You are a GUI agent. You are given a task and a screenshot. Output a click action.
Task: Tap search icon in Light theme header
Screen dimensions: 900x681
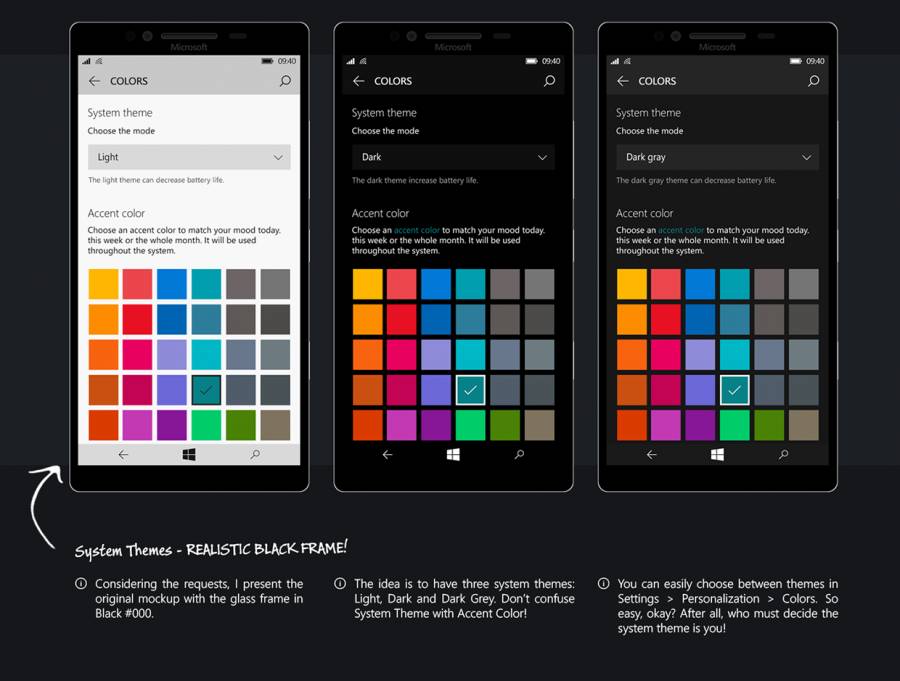click(285, 81)
